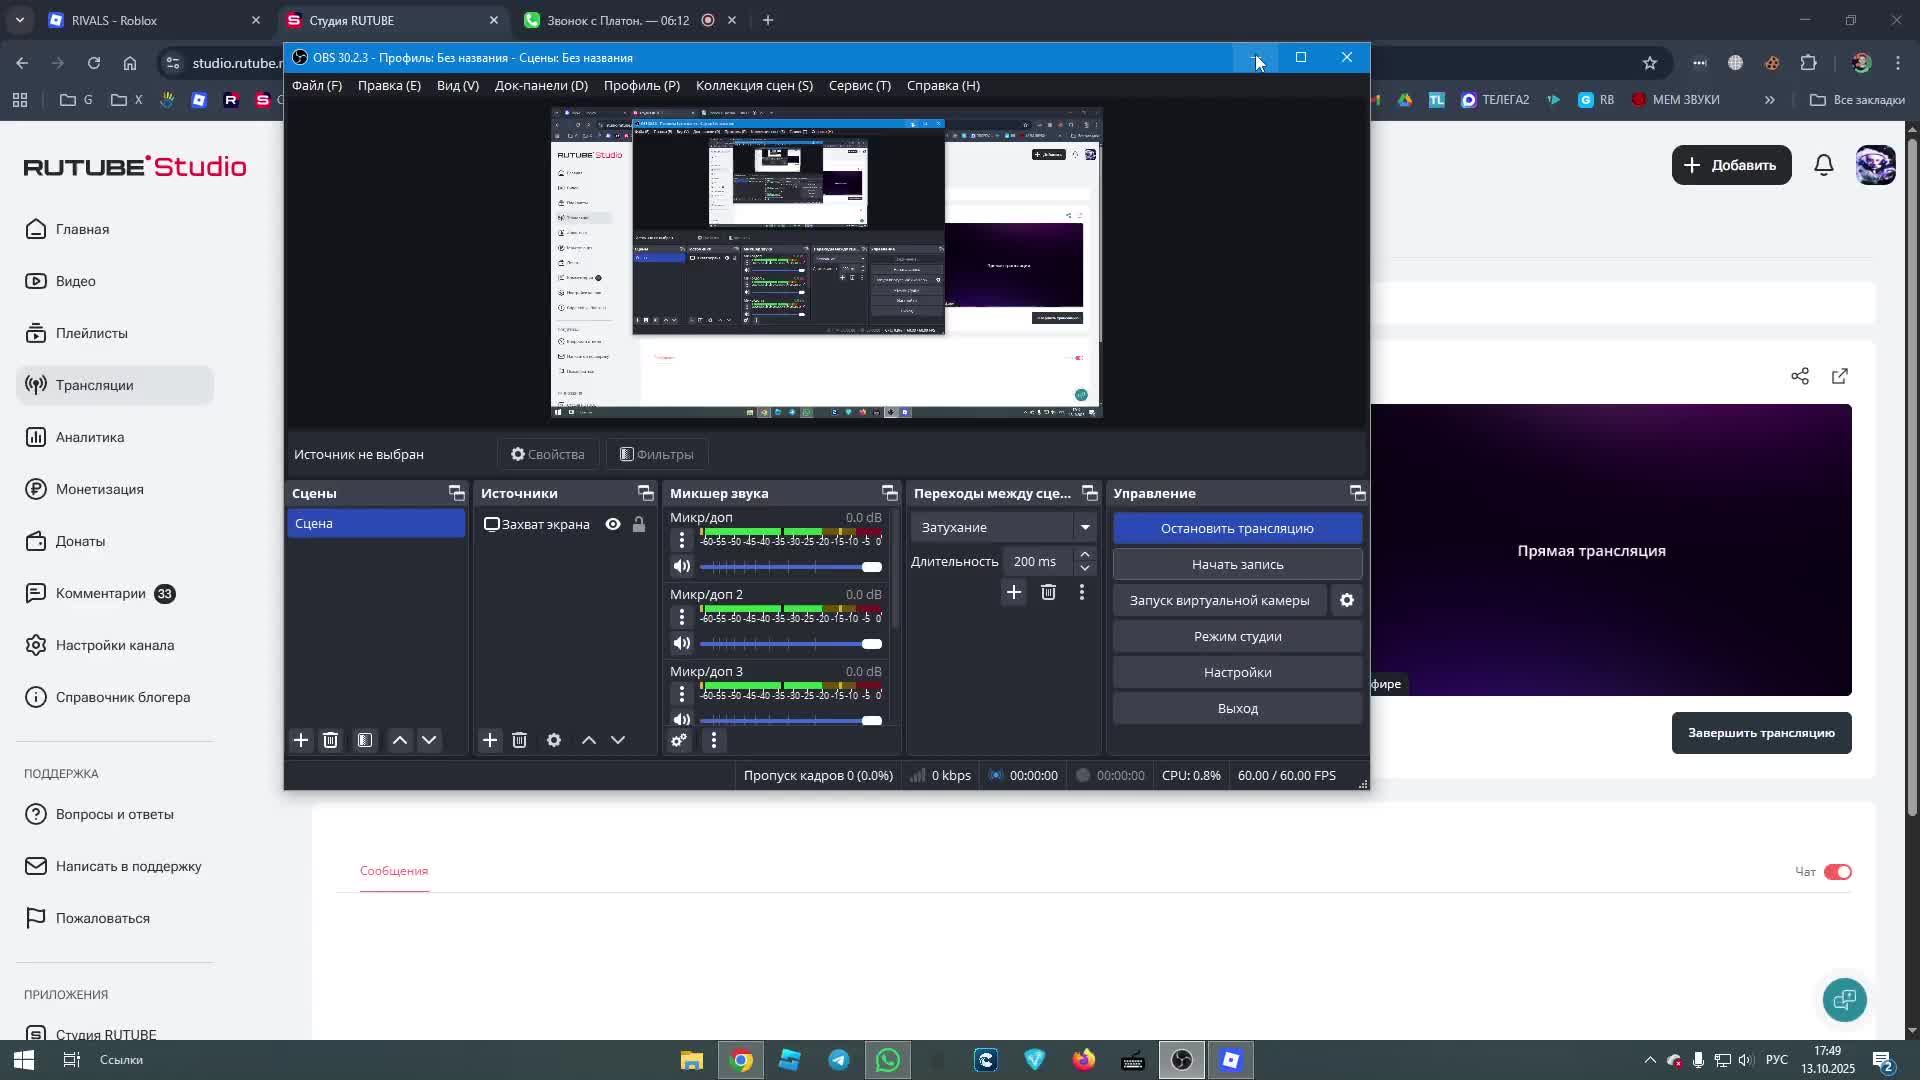Show hidden system tray icons
1920x1080 pixels.
pyautogui.click(x=1650, y=1060)
